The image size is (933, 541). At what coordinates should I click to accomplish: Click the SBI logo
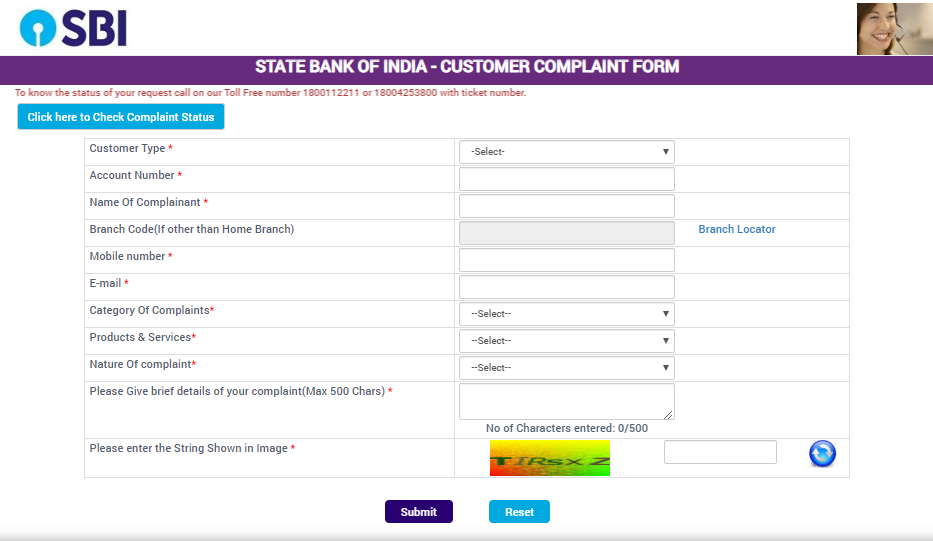73,28
